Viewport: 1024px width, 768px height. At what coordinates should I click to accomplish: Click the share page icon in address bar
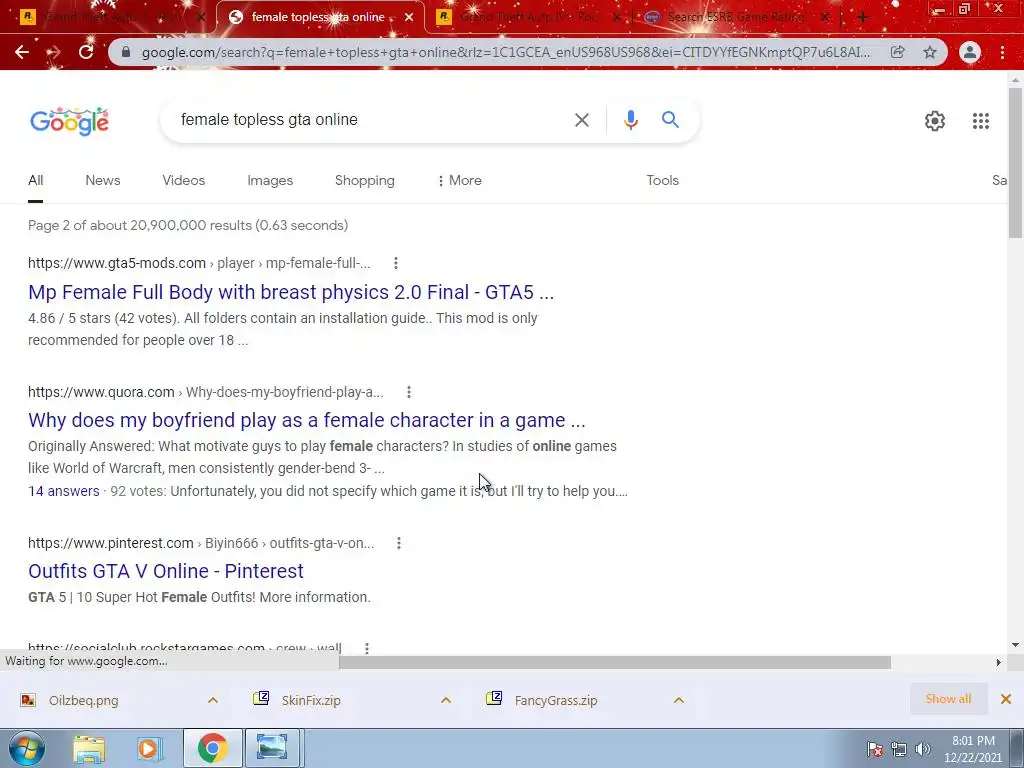click(x=898, y=52)
